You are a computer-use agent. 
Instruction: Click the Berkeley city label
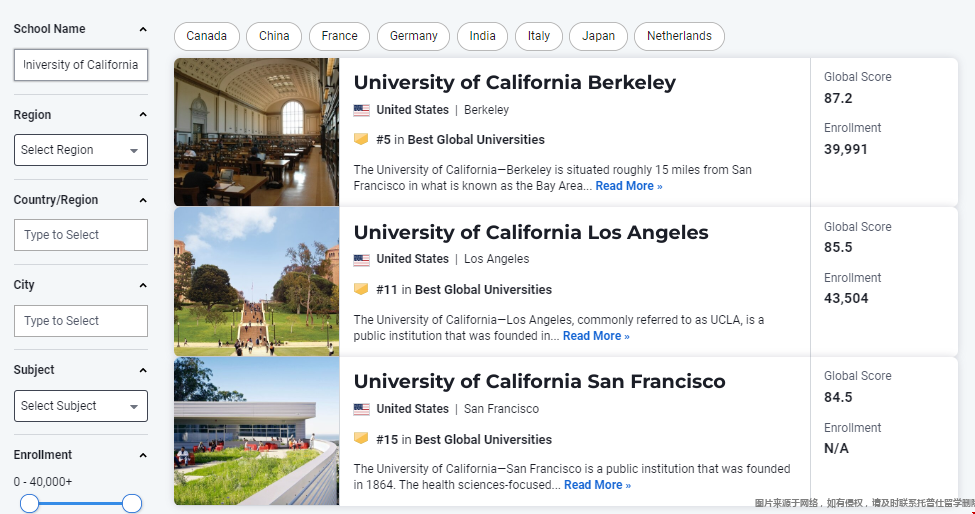point(486,110)
